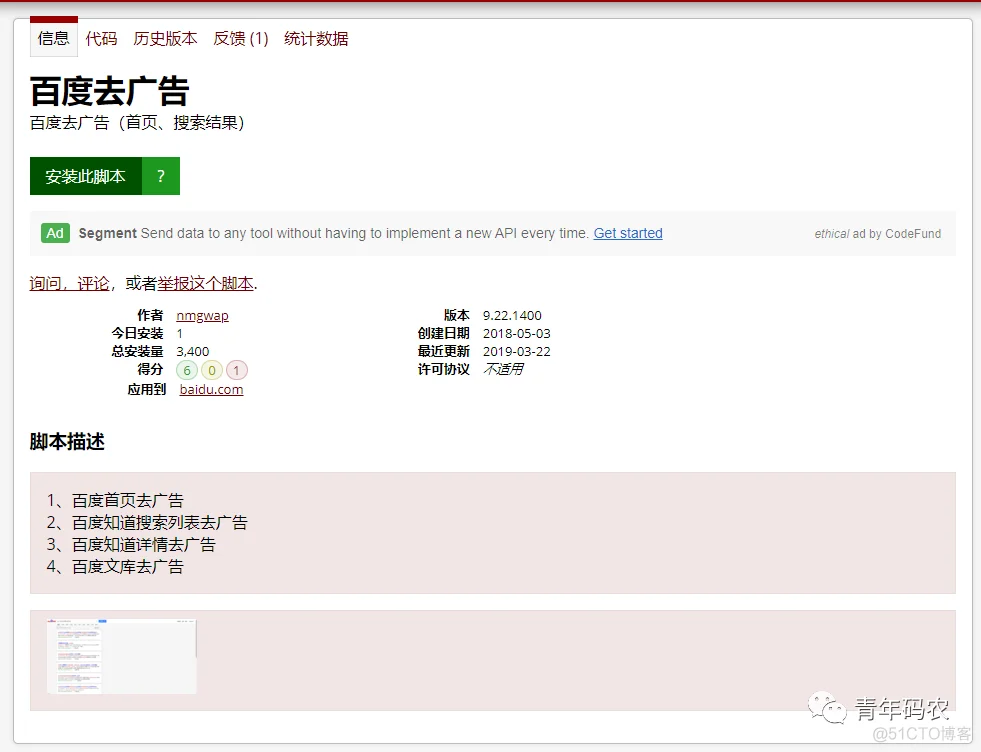Click description line 百度文库去广告
This screenshot has width=981, height=752.
pyautogui.click(x=128, y=566)
